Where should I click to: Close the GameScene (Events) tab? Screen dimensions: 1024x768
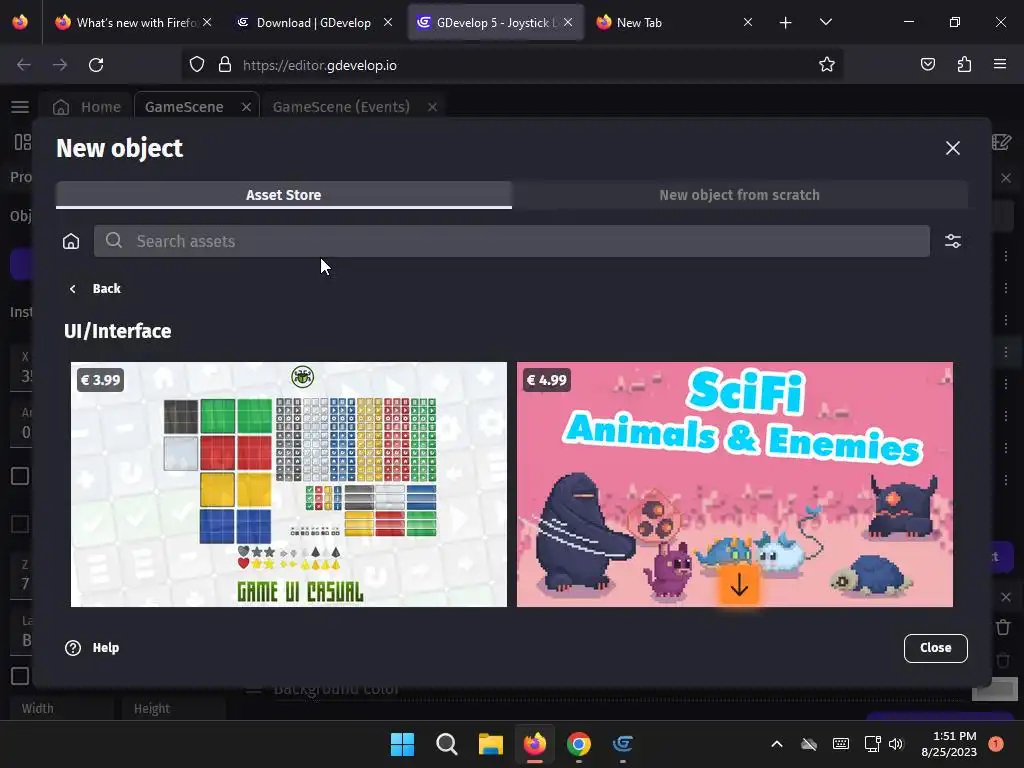point(432,107)
